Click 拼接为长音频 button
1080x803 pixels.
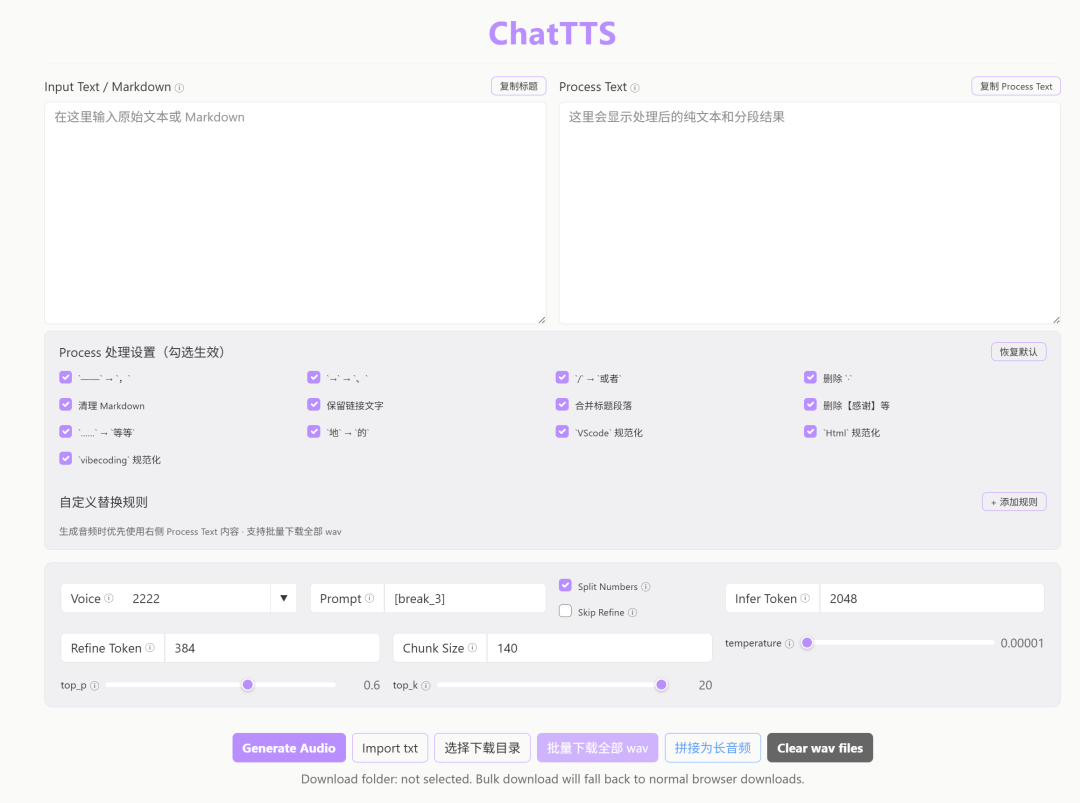click(x=713, y=748)
